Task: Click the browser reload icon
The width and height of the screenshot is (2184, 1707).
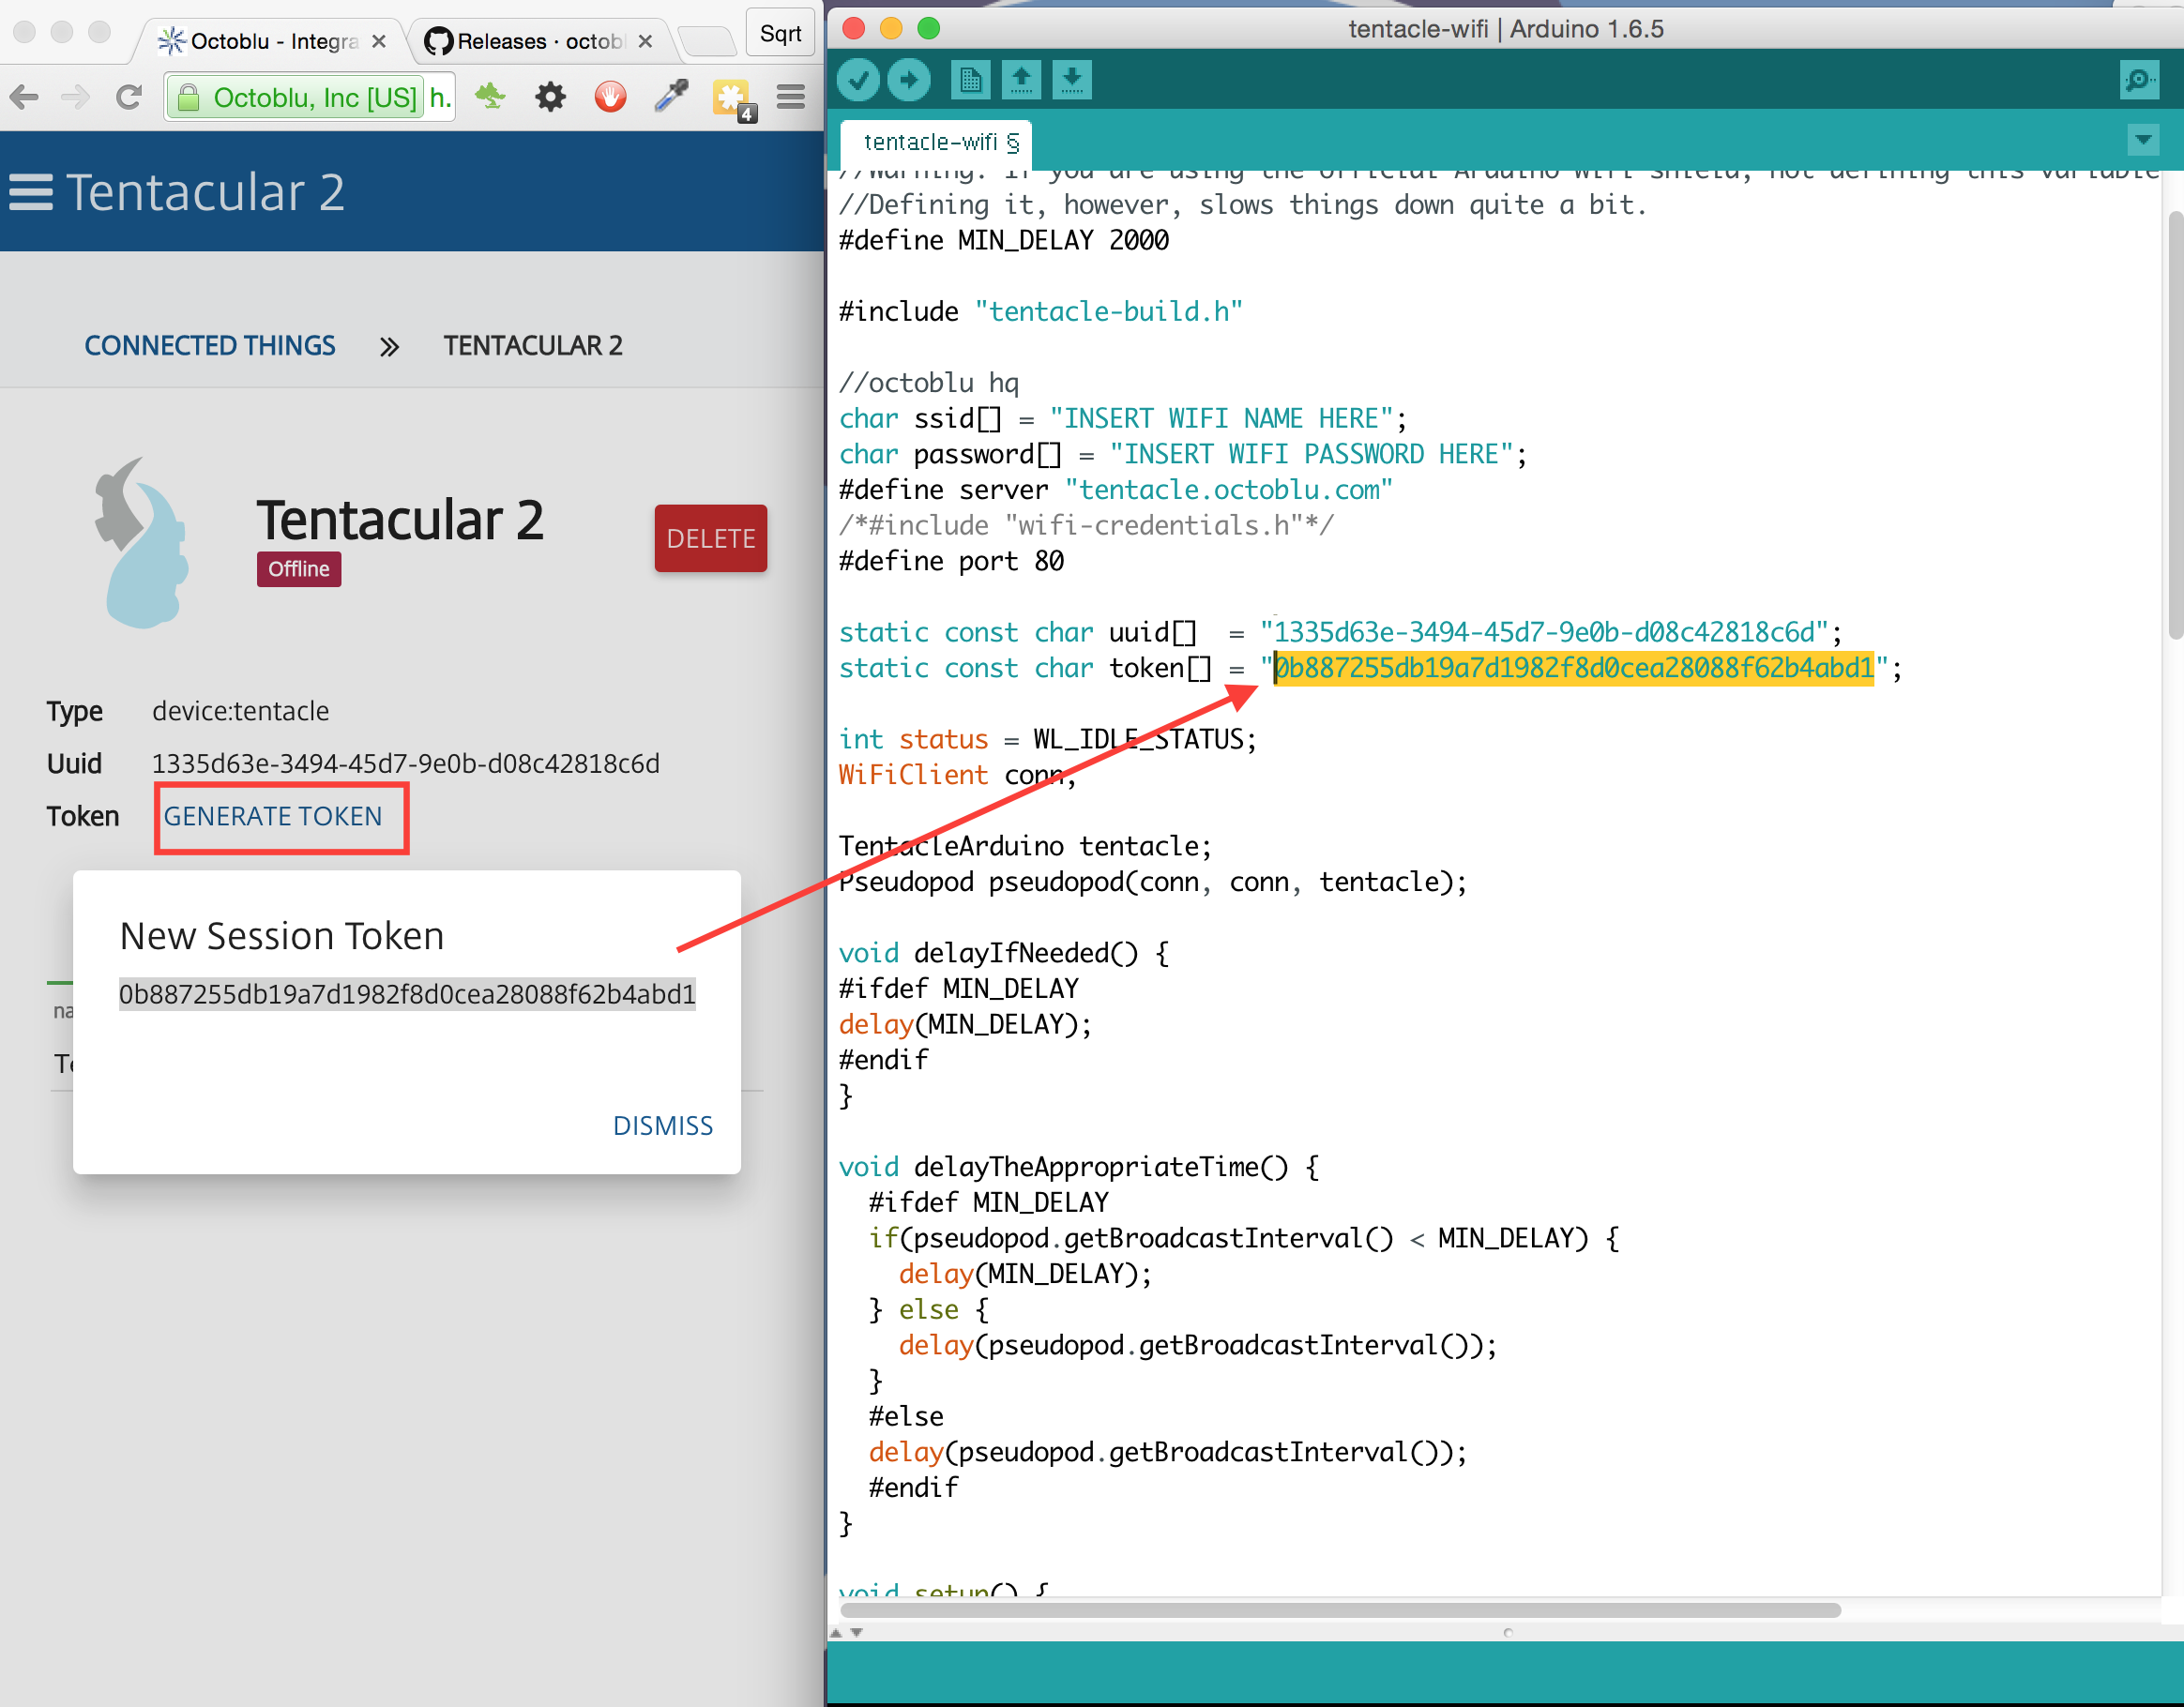Action: pyautogui.click(x=128, y=97)
